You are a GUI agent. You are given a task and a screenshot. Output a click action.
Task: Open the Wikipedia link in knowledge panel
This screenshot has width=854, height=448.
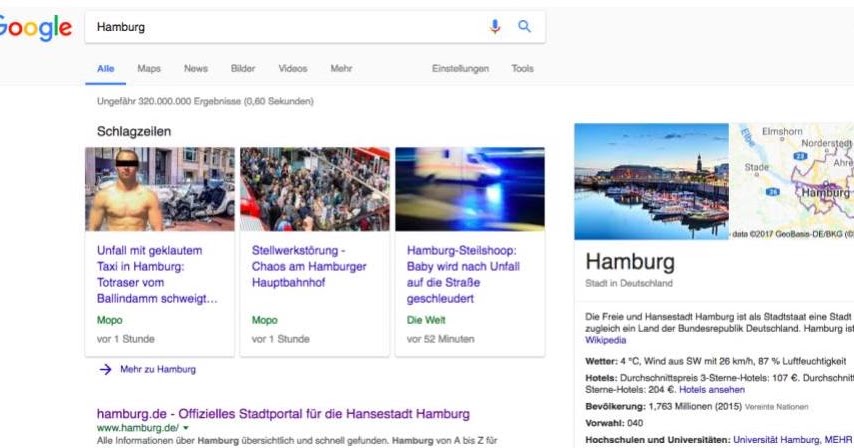tap(606, 340)
